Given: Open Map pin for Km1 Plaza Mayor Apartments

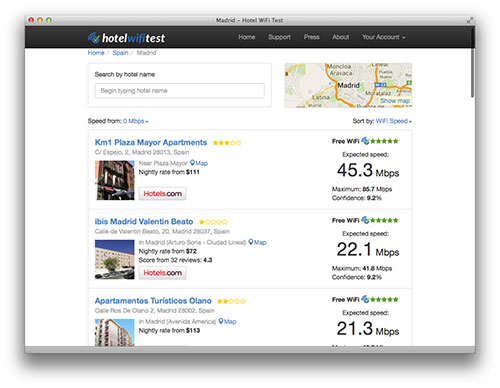Looking at the screenshot, I should (199, 163).
